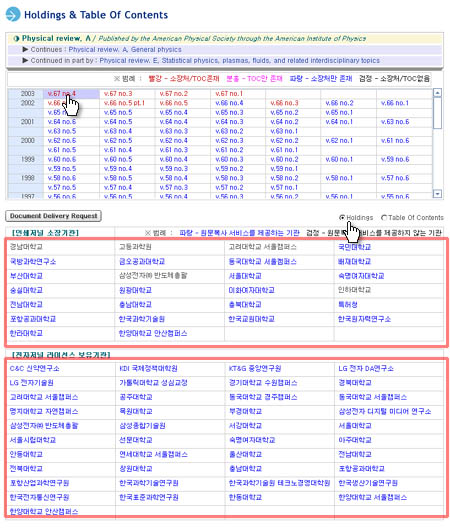Open issue v.62 no.1
This screenshot has width=450, height=529.
[x=339, y=141]
